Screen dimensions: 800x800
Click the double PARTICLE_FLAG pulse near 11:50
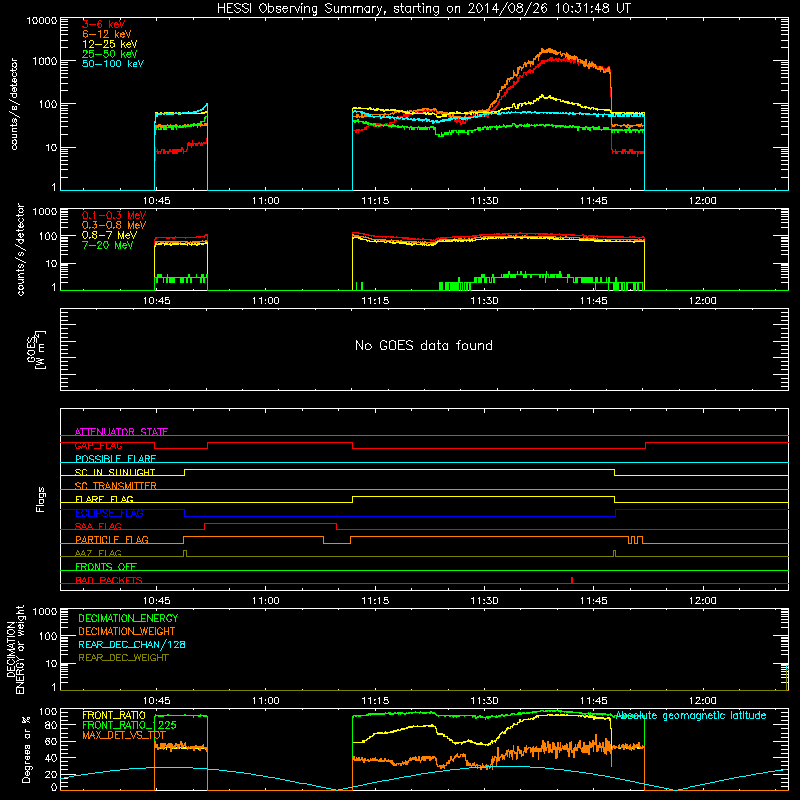click(635, 540)
